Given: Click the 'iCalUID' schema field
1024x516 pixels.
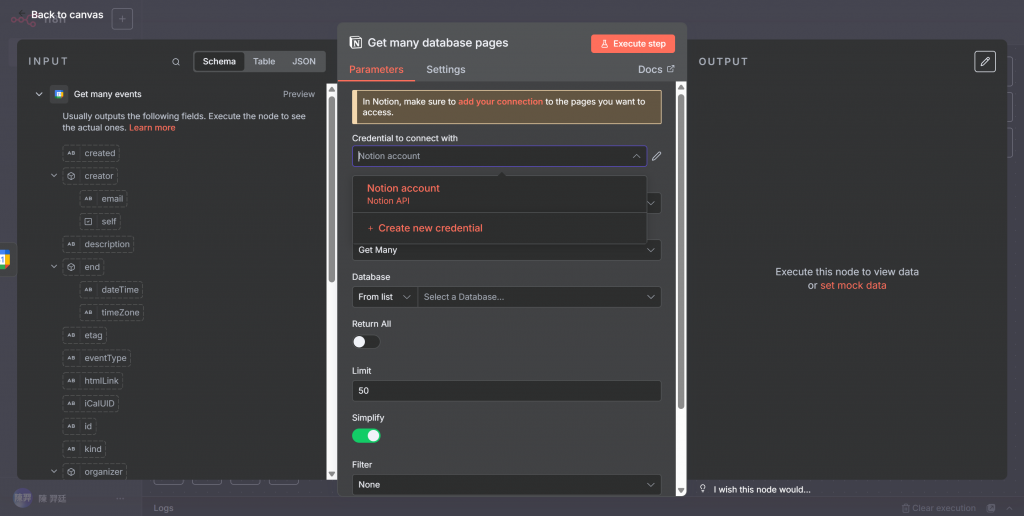Looking at the screenshot, I should [x=90, y=404].
